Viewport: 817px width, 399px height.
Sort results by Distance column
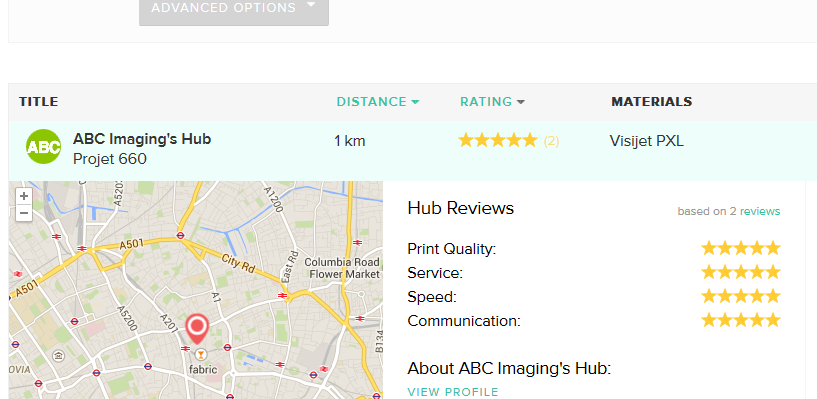378,102
